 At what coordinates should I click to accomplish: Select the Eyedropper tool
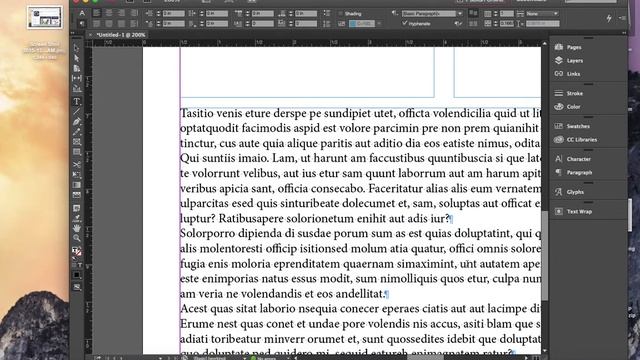pos(76,218)
